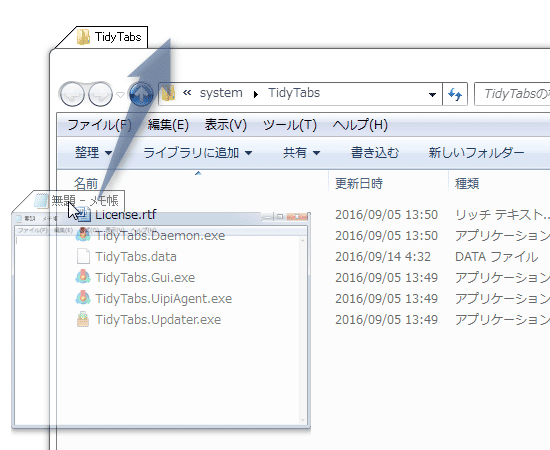Viewport: 550px width, 450px height.
Task: Open the 整理 dropdown
Action: pos(93,153)
